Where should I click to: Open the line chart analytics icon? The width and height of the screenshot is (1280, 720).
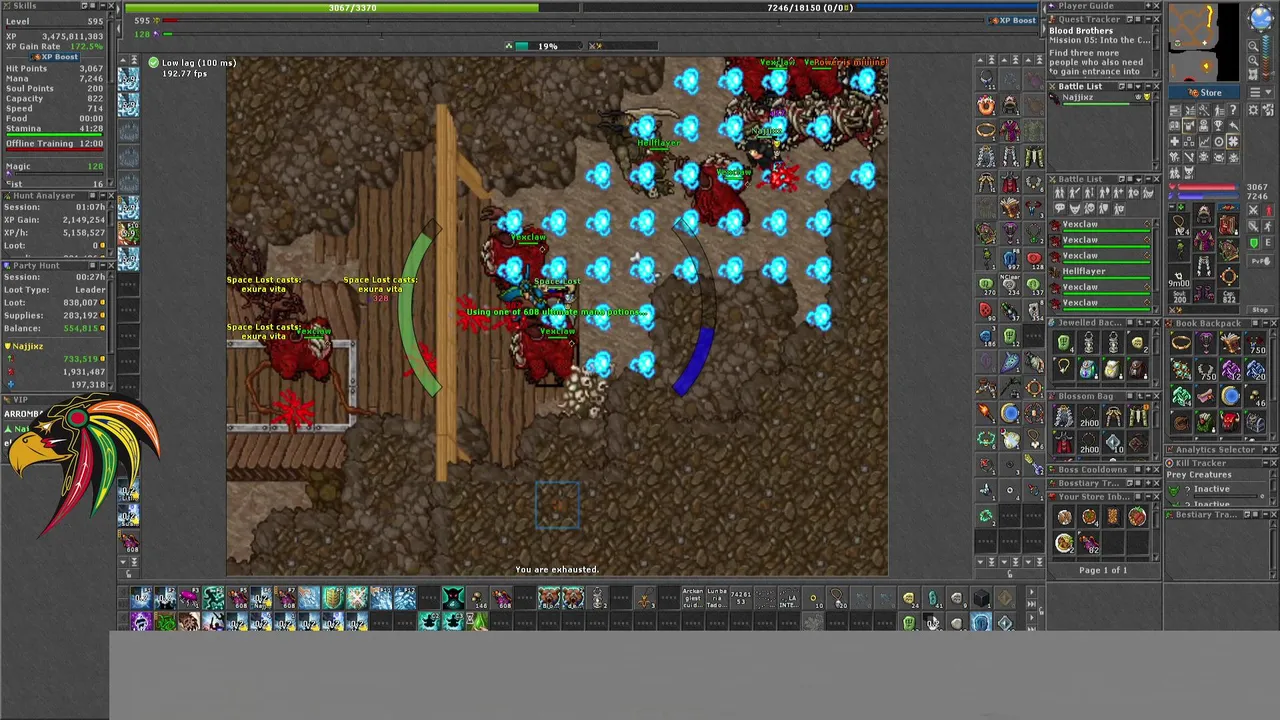(1204, 141)
